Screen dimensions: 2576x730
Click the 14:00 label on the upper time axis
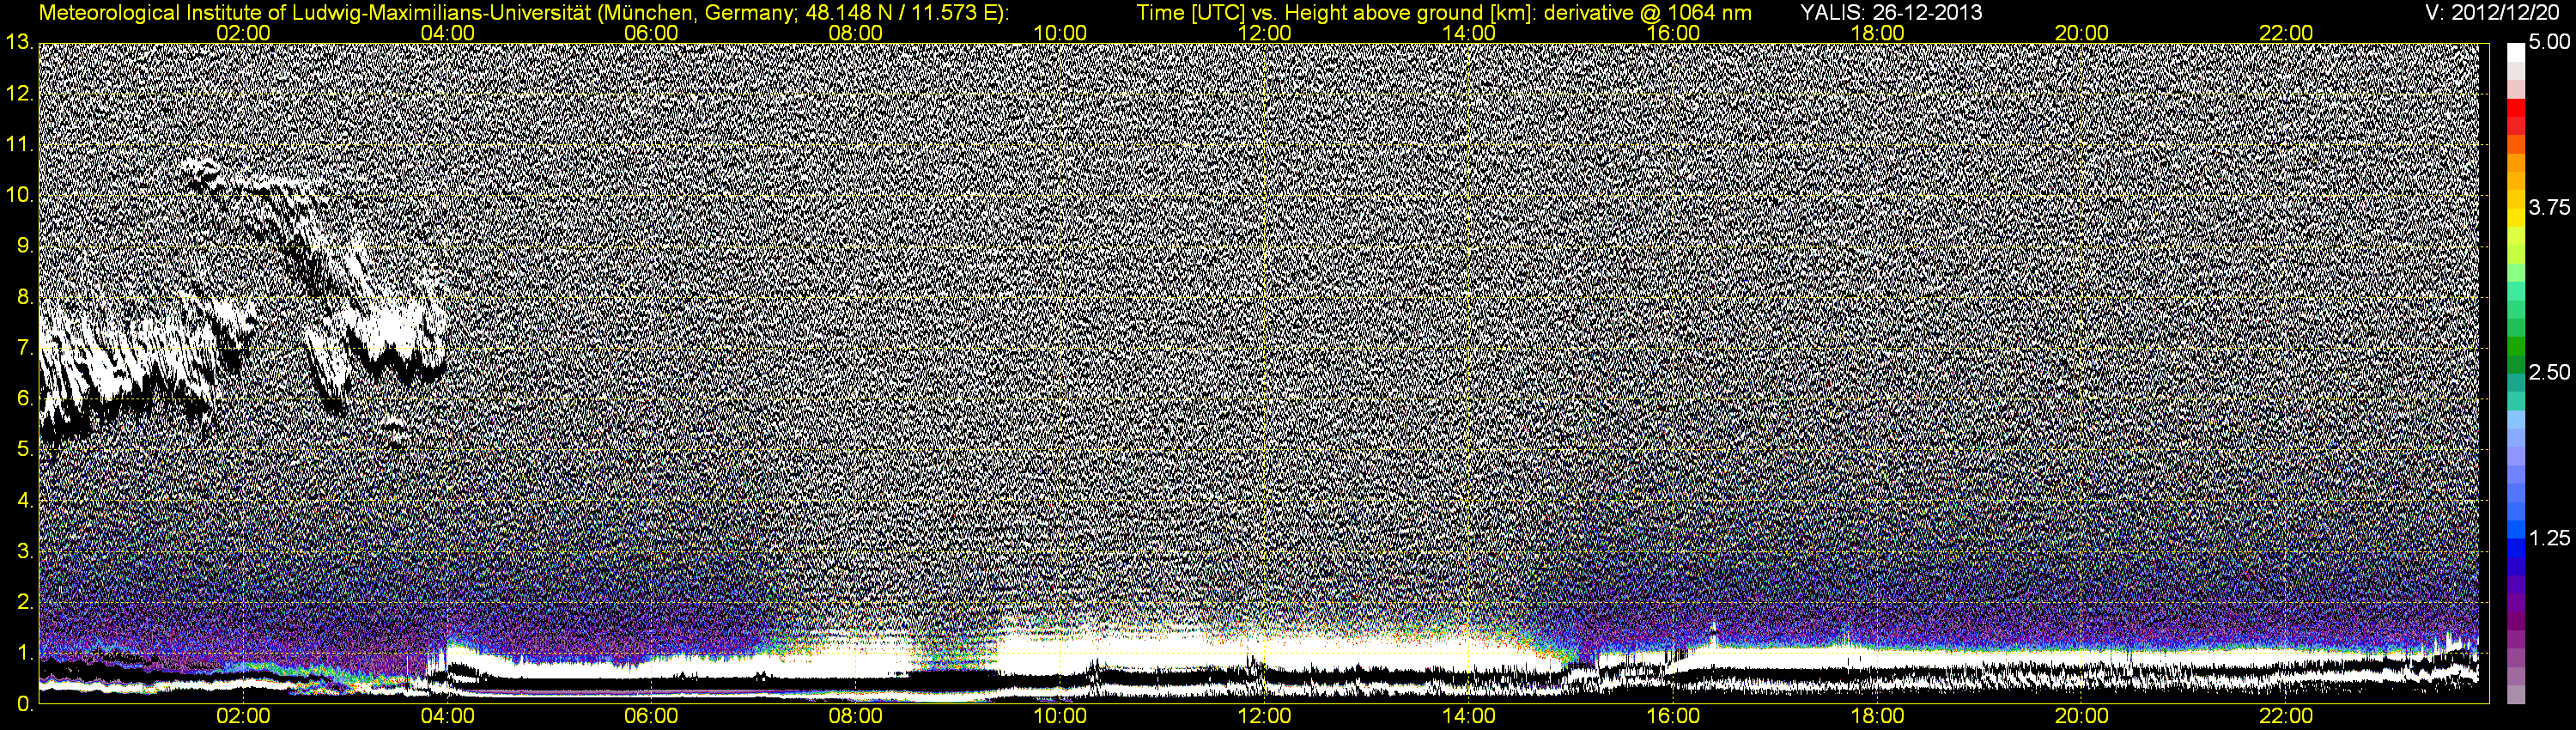[1469, 33]
